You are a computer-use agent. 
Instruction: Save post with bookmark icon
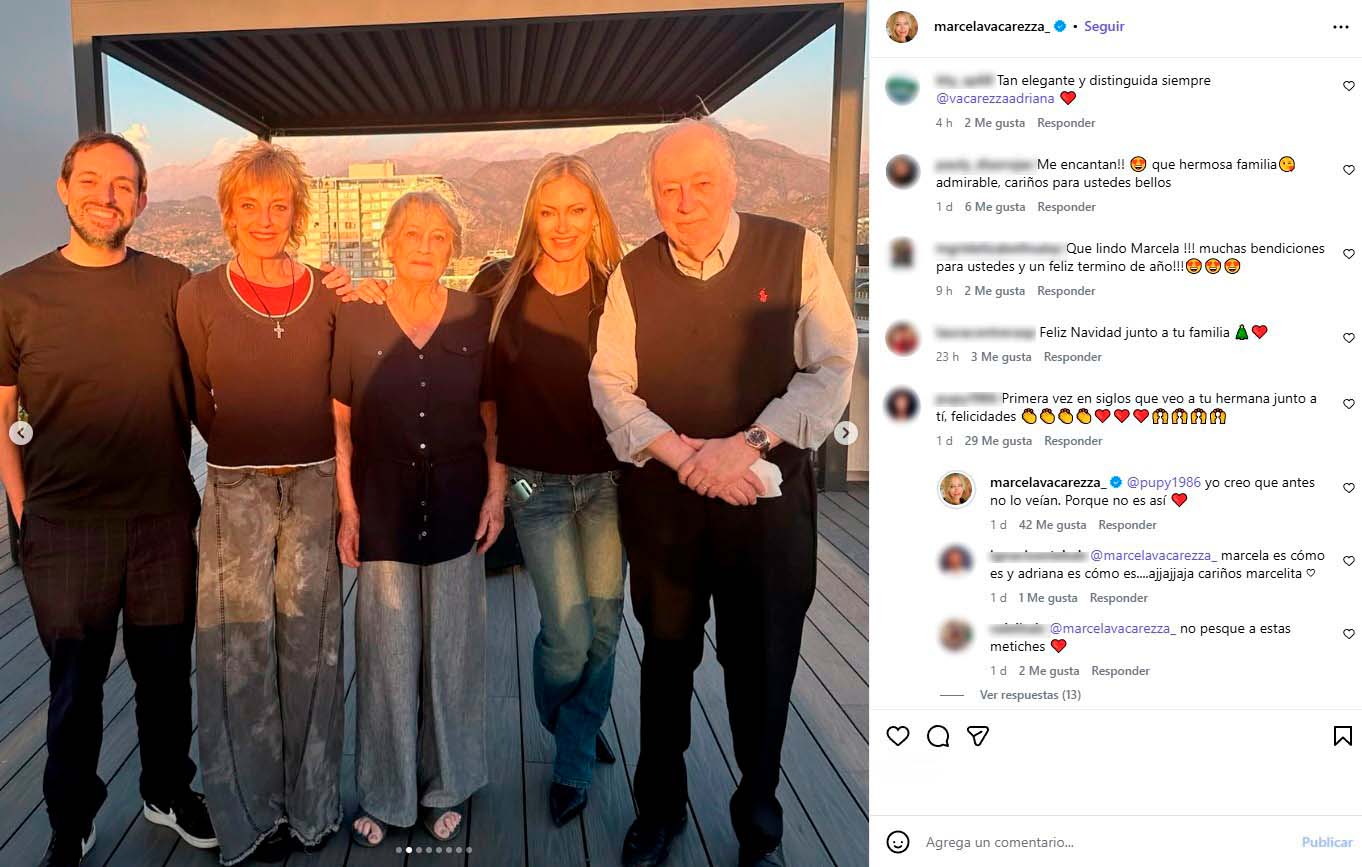tap(1343, 736)
